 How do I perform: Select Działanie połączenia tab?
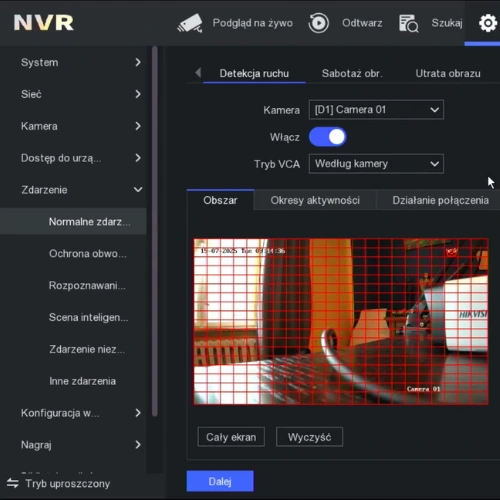440,200
